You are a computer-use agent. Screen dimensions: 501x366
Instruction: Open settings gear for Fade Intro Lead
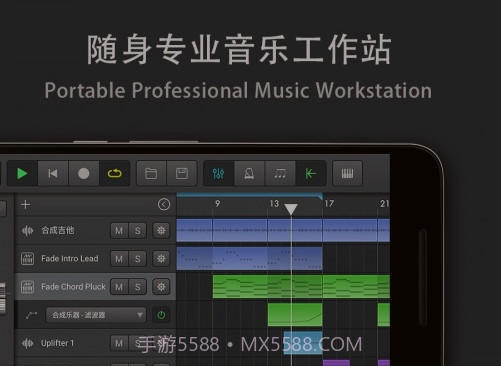tap(161, 259)
